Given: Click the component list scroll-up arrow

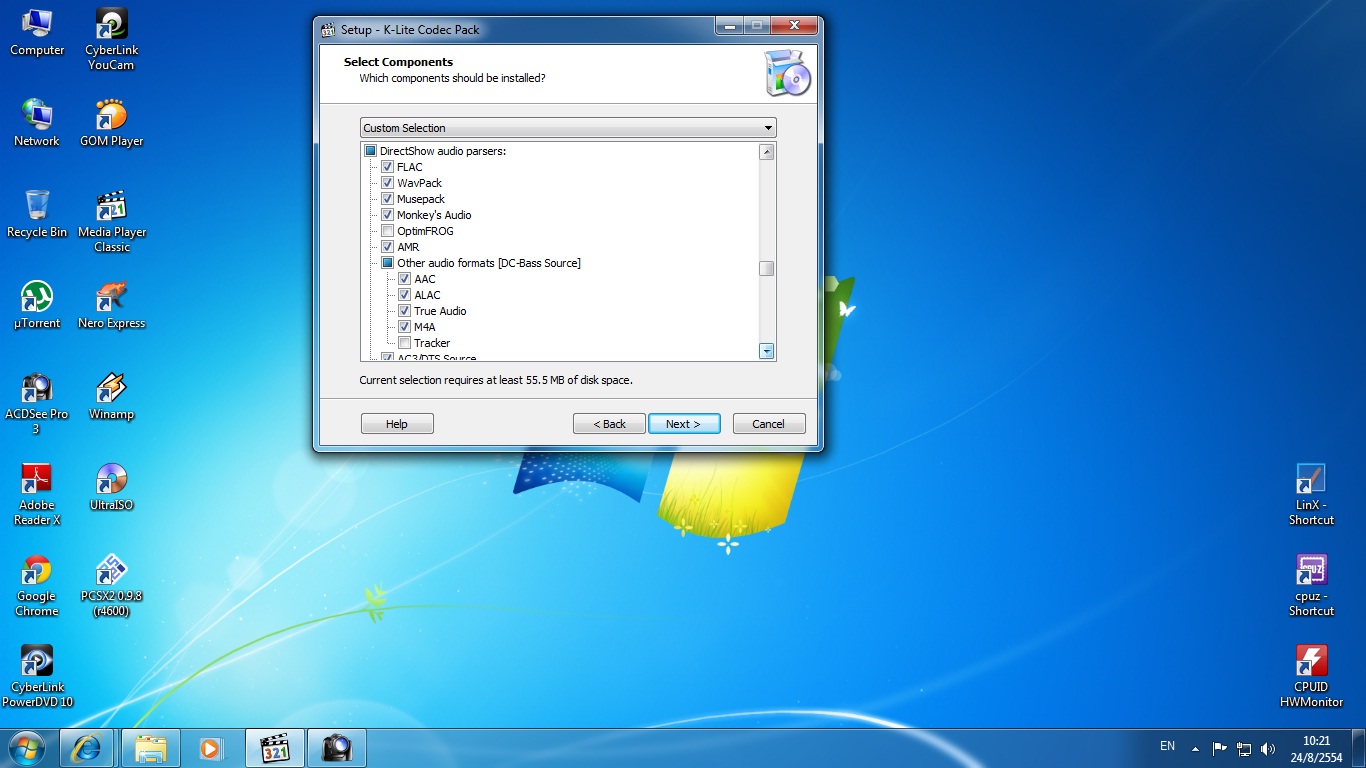Looking at the screenshot, I should [767, 152].
